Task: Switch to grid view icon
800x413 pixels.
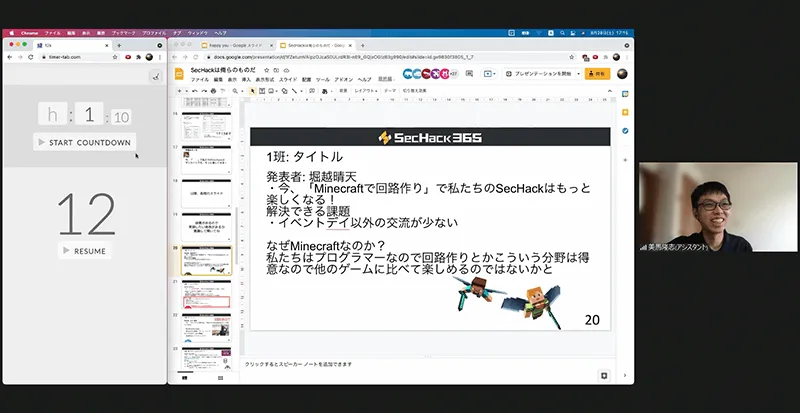Action: pyautogui.click(x=220, y=378)
